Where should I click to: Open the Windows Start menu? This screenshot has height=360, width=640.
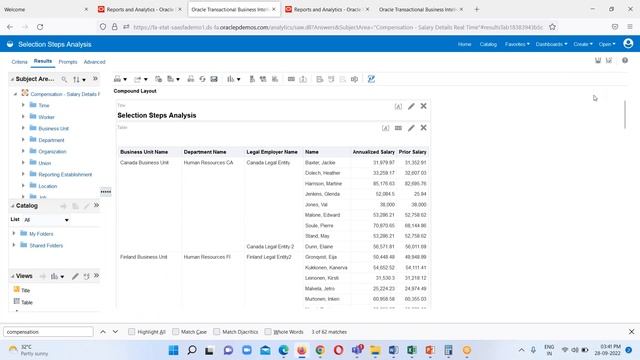[173, 350]
